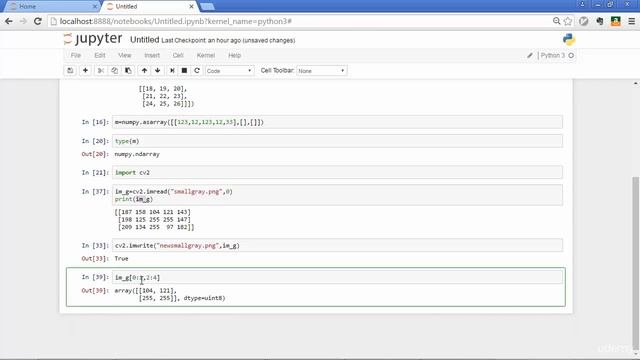Click output True of Out[33]
This screenshot has width=640, height=360.
point(122,259)
